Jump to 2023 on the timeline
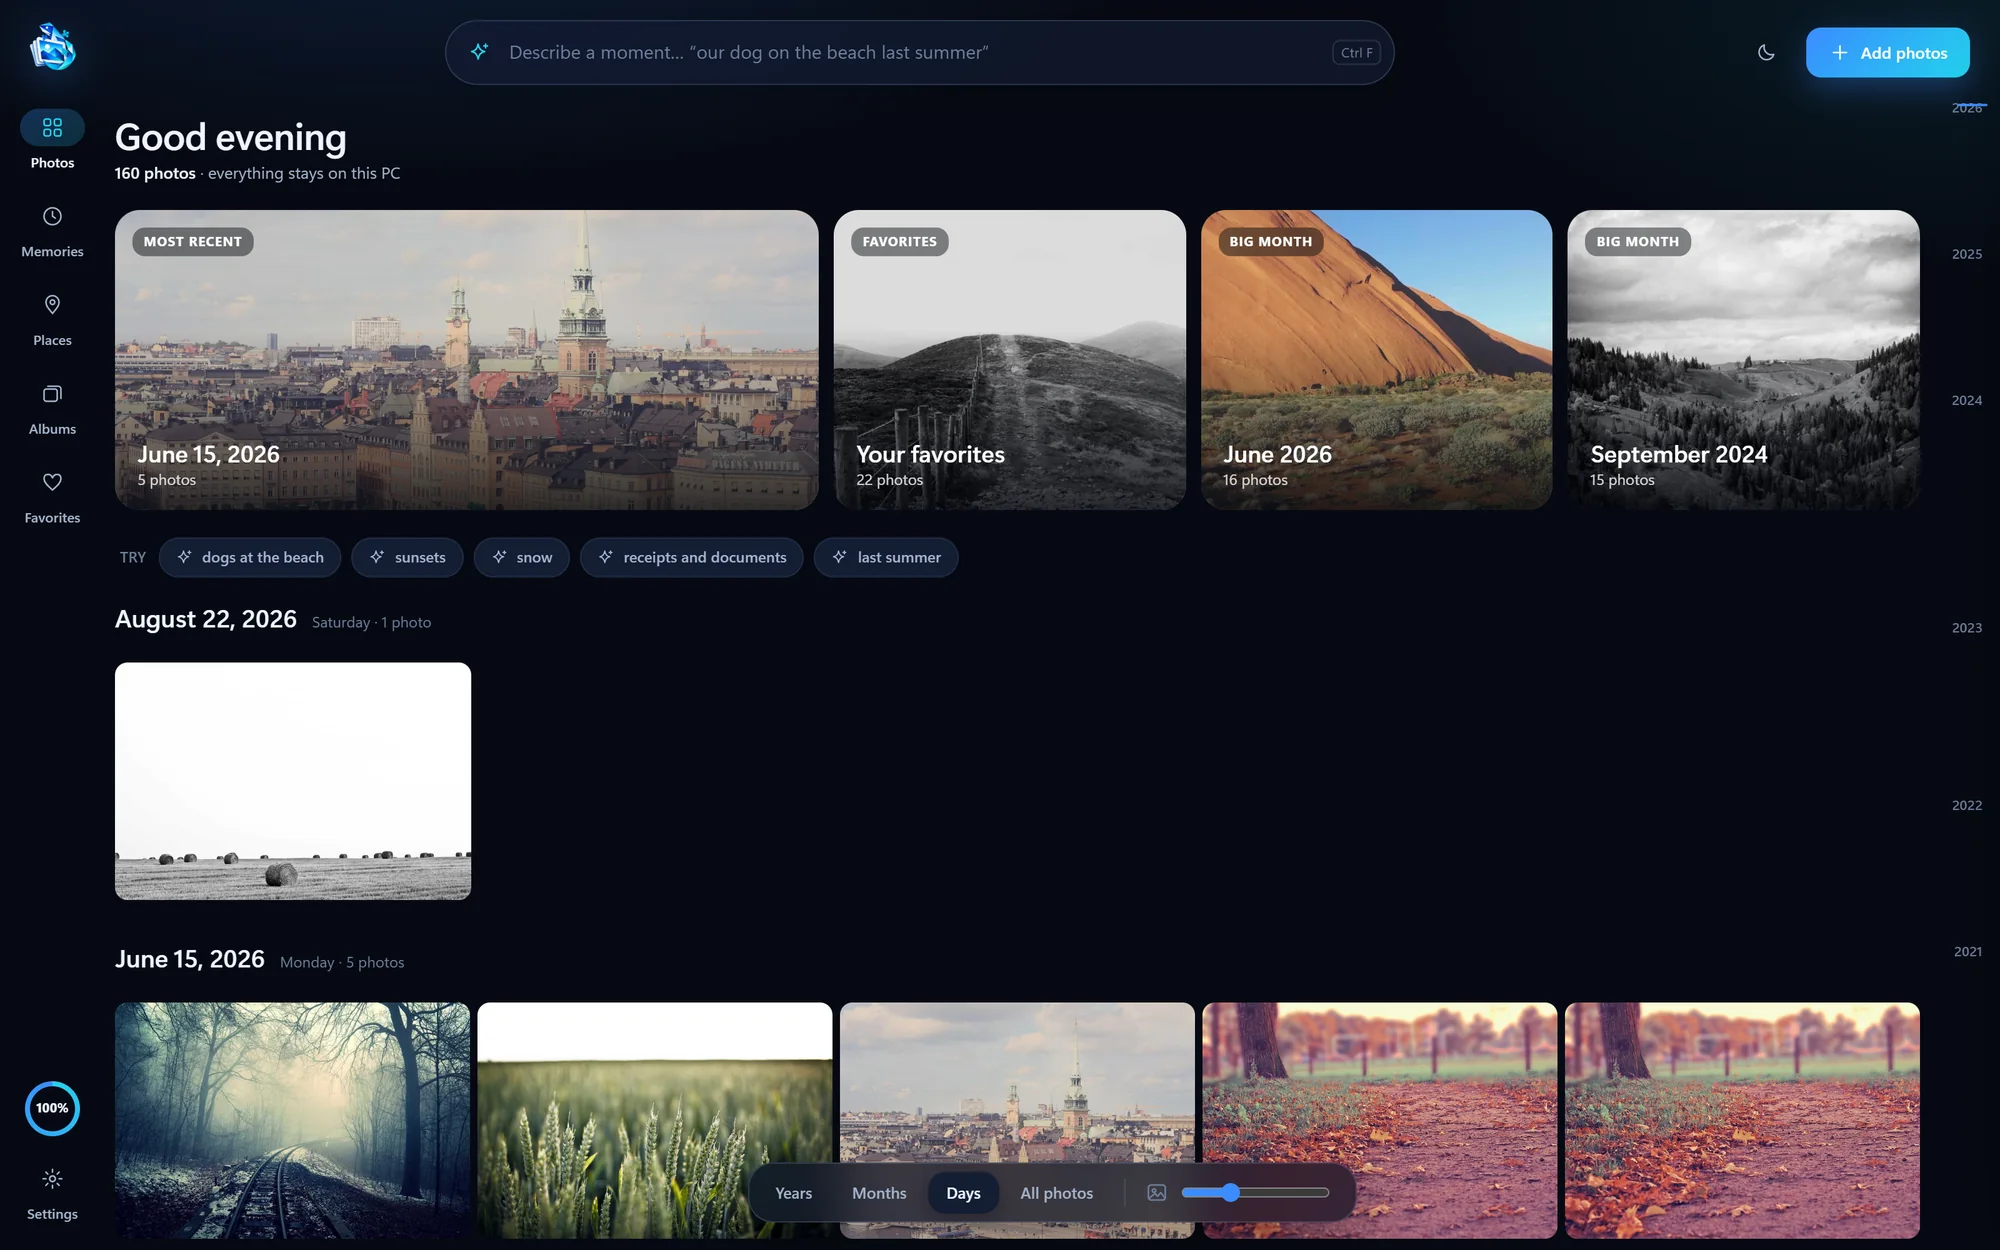This screenshot has height=1250, width=2000. pos(1966,628)
